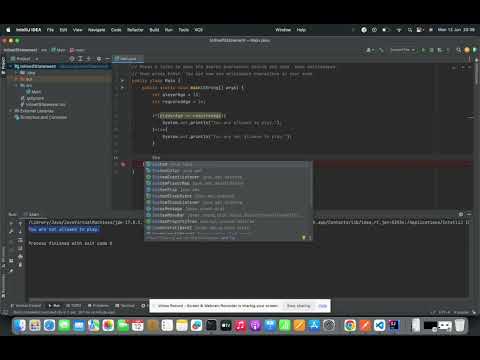Image resolution: width=480 pixels, height=360 pixels.
Task: Expand the .idea folder
Action: [16, 73]
